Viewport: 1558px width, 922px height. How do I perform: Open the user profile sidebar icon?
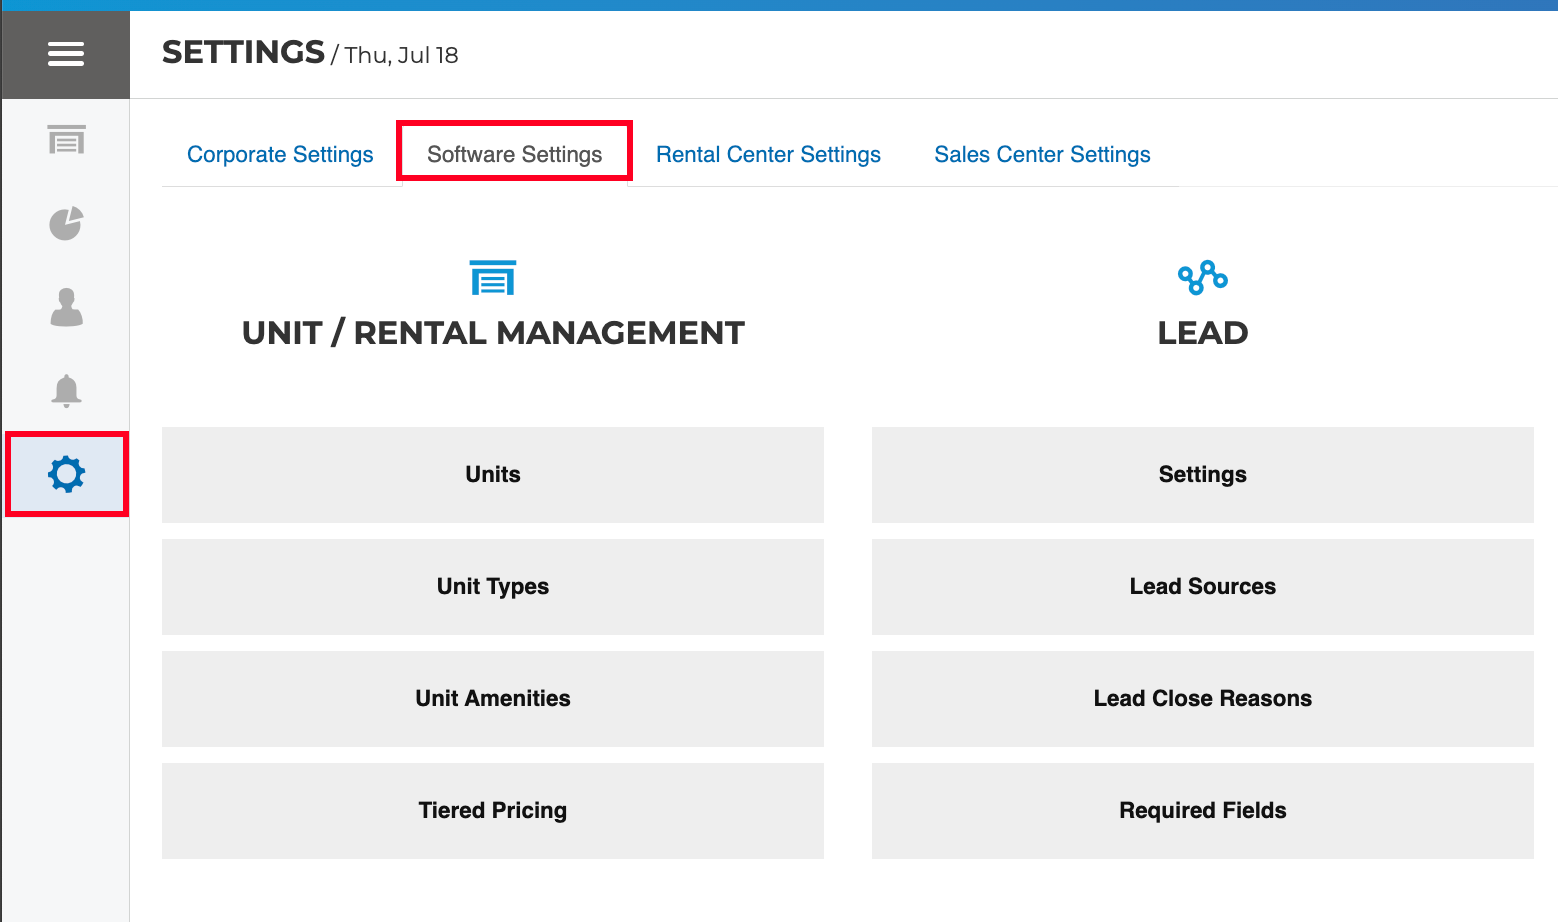click(x=67, y=307)
